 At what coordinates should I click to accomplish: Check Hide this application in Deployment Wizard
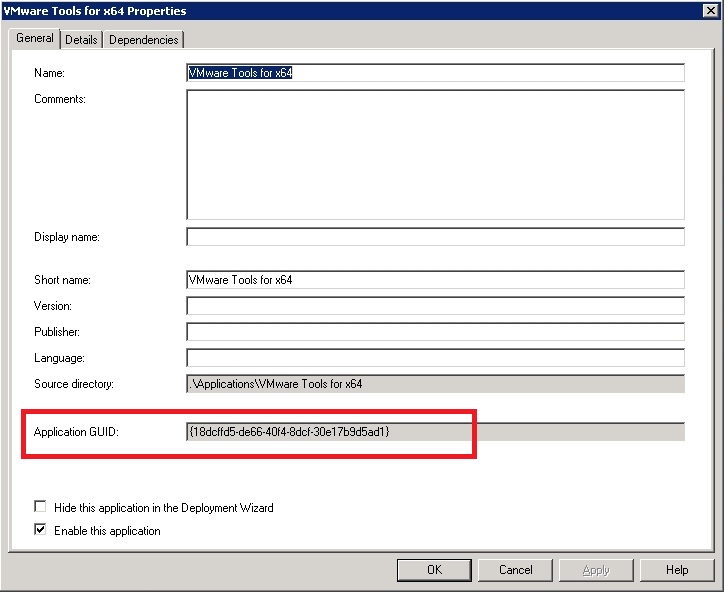(40, 507)
